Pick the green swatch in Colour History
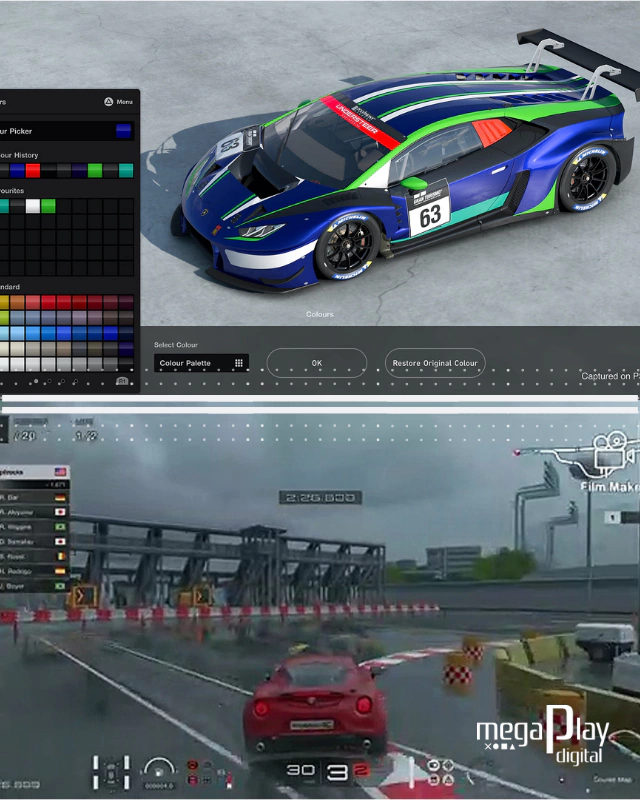This screenshot has width=640, height=800. click(95, 170)
